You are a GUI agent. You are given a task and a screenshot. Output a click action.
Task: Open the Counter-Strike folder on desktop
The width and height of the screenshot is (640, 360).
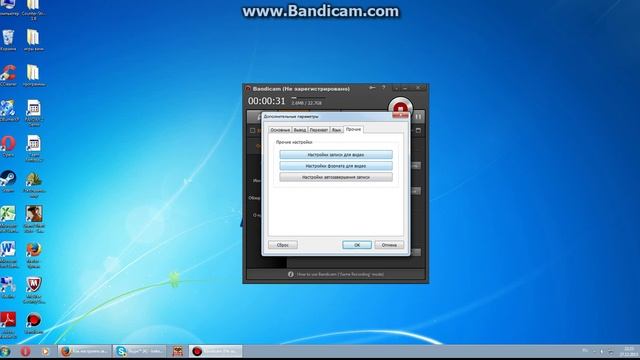pyautogui.click(x=33, y=9)
